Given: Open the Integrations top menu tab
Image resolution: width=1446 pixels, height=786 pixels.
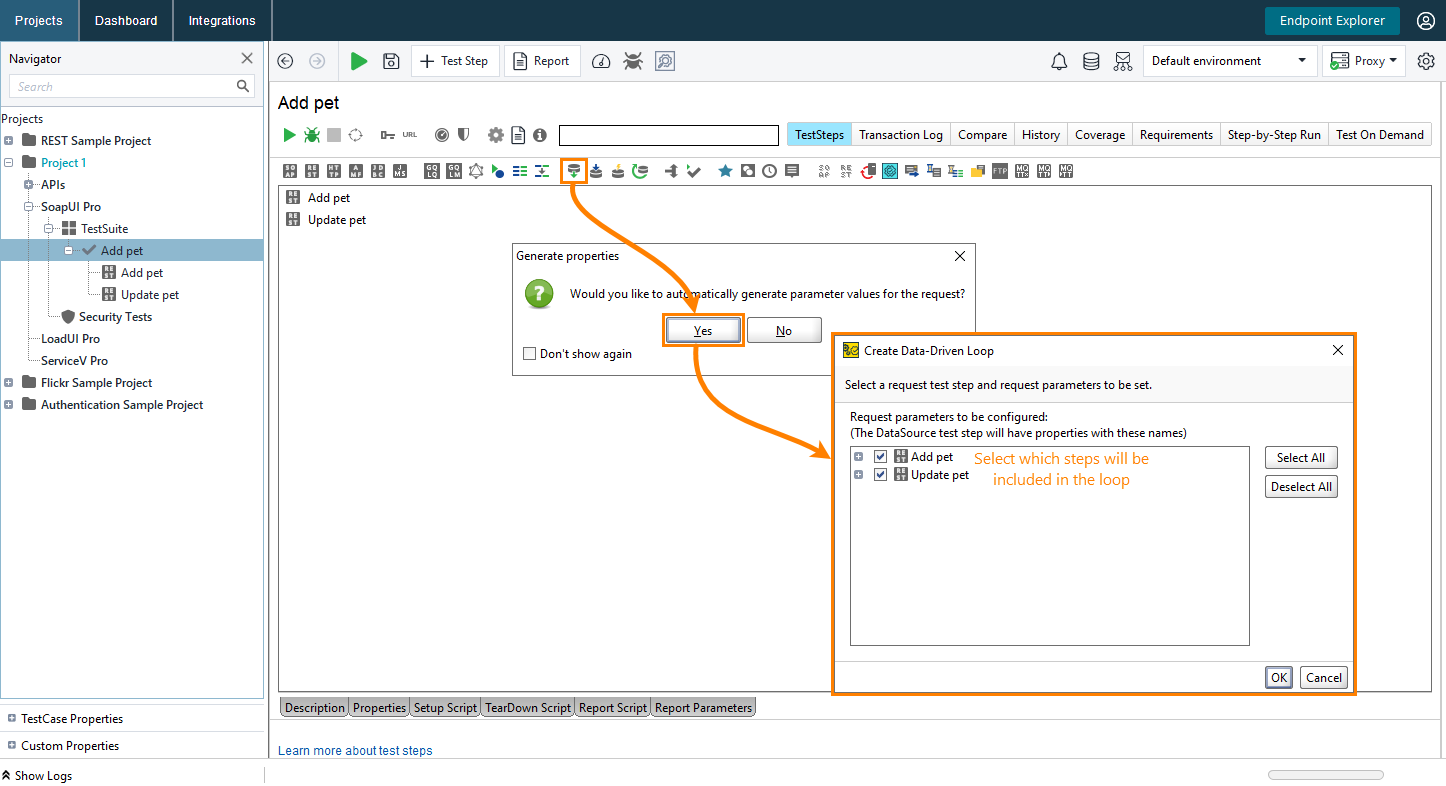Looking at the screenshot, I should pyautogui.click(x=222, y=20).
